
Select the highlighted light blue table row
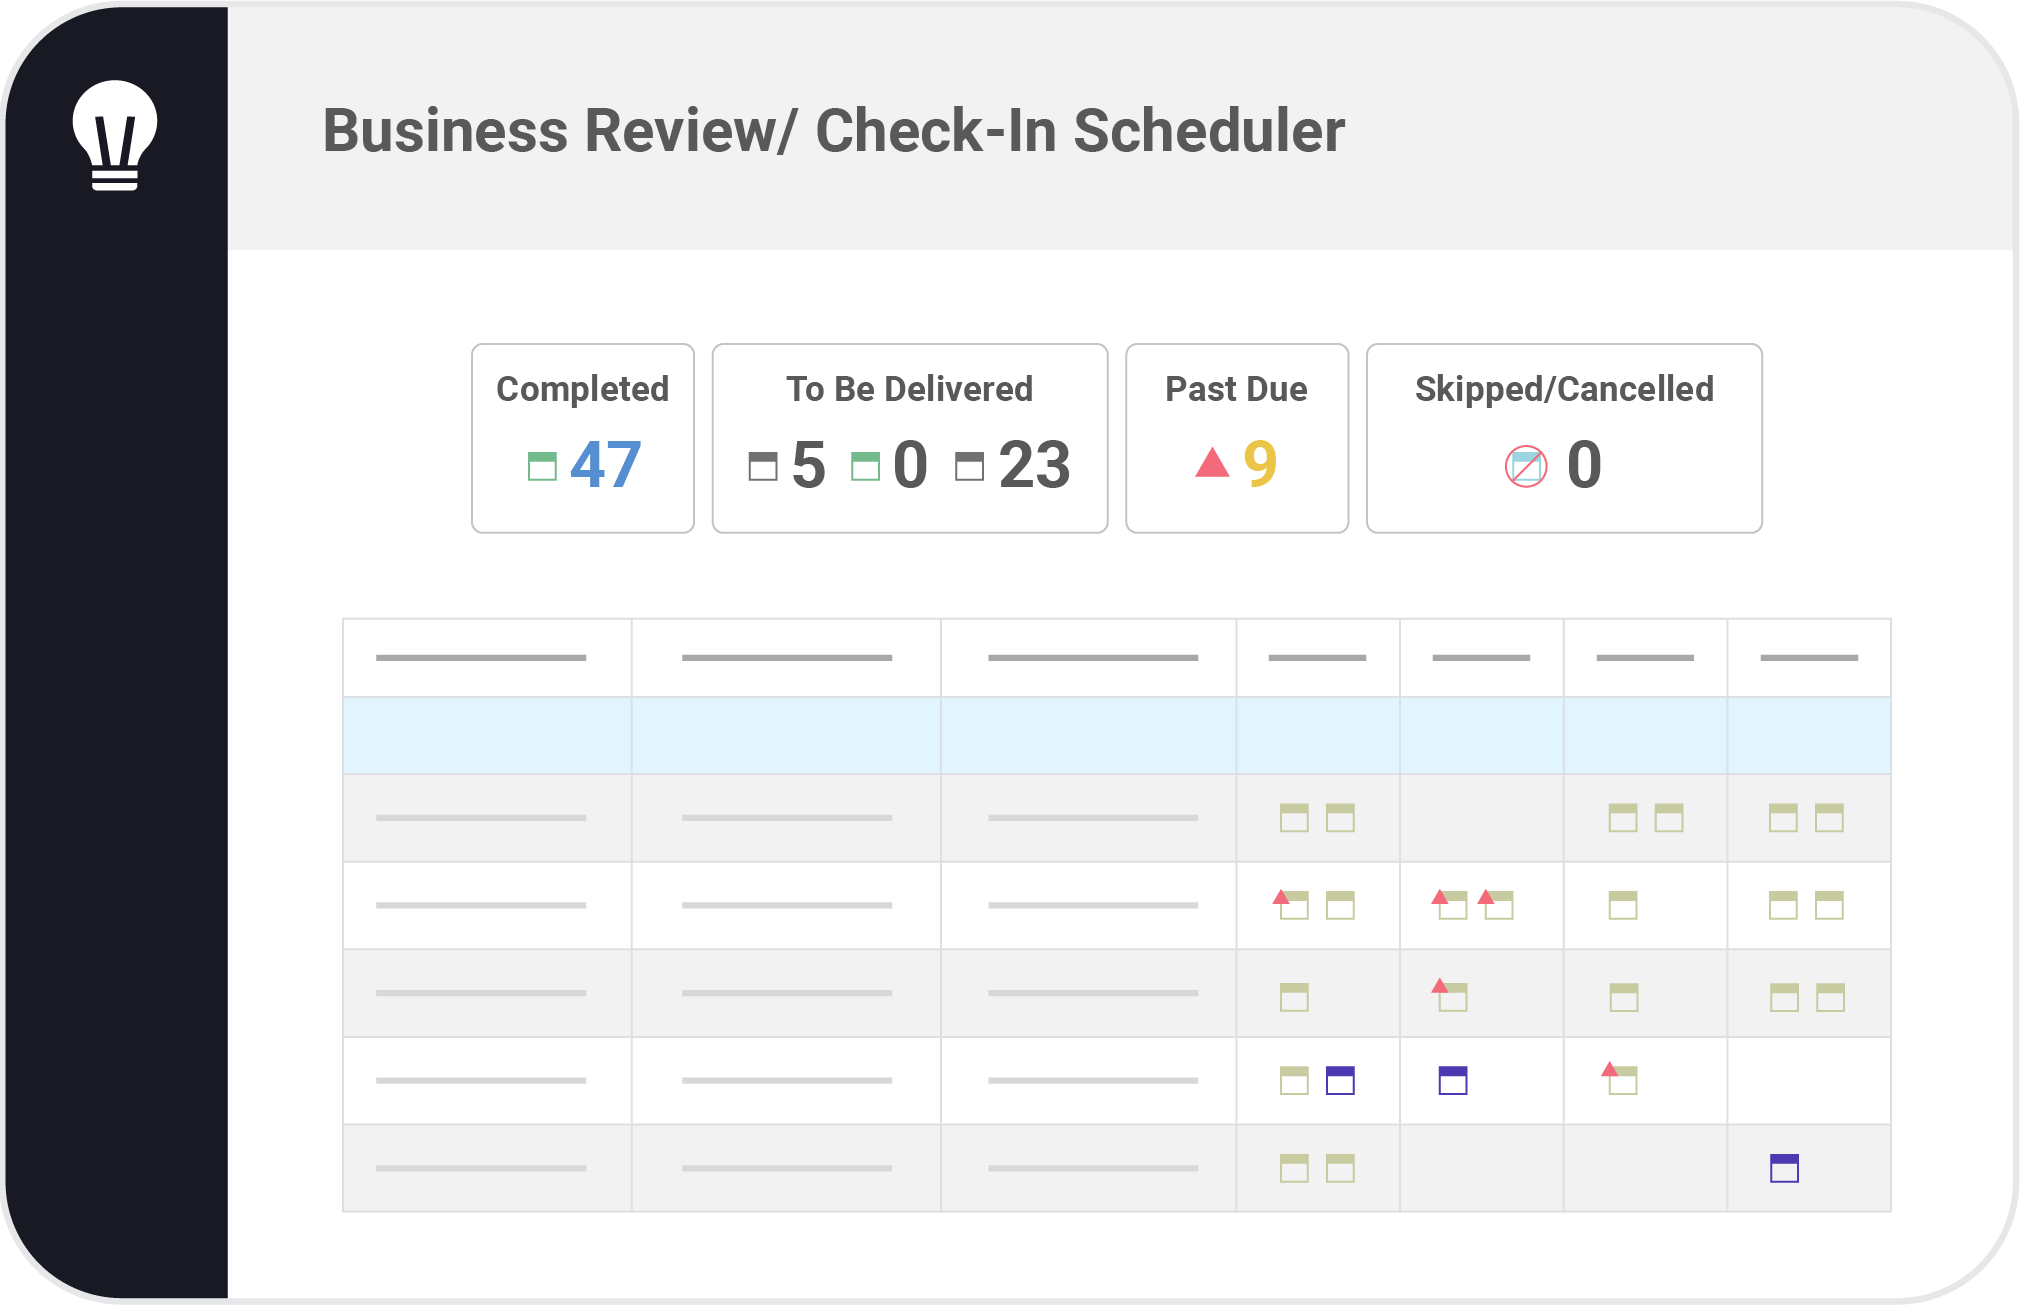point(1116,735)
